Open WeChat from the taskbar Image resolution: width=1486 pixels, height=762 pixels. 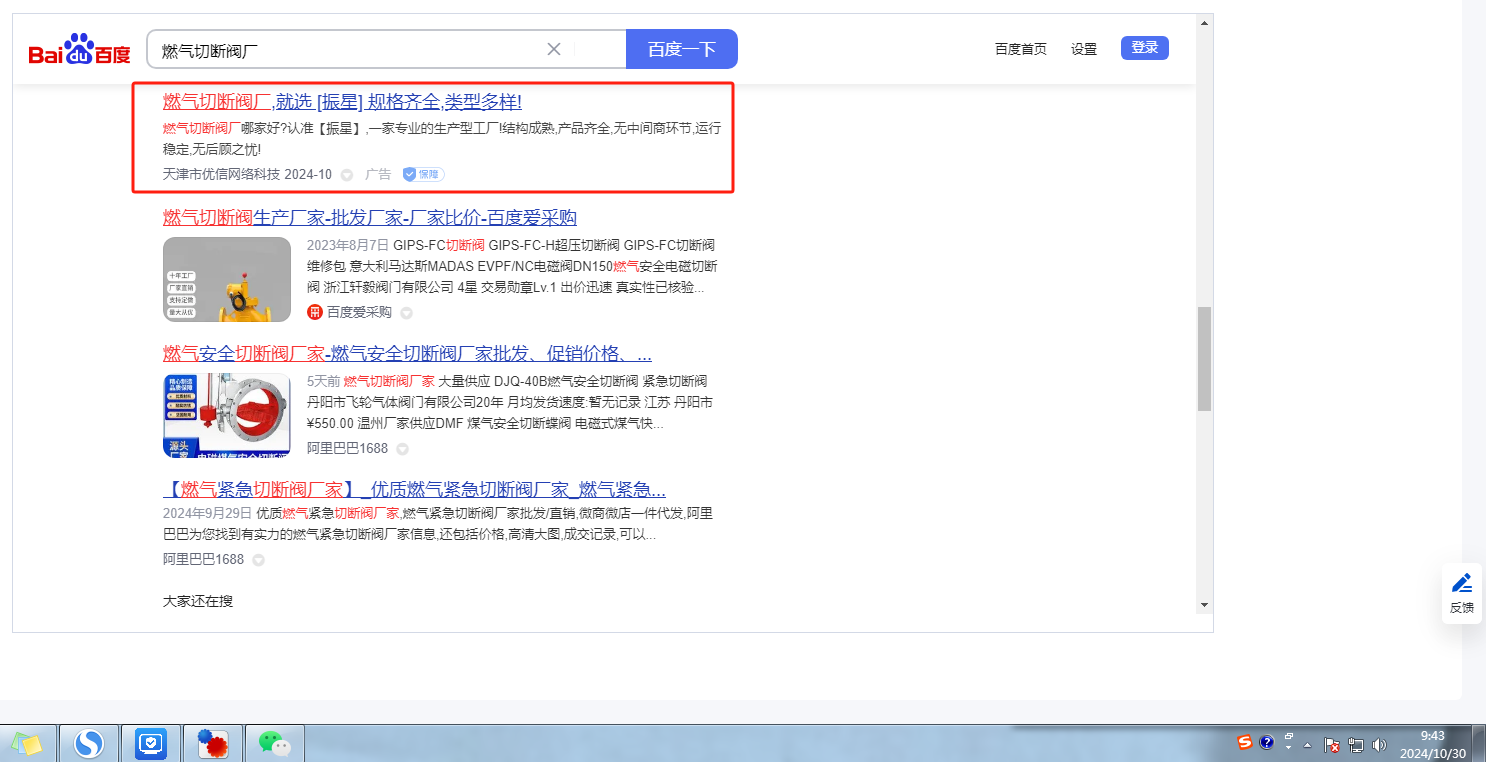275,743
